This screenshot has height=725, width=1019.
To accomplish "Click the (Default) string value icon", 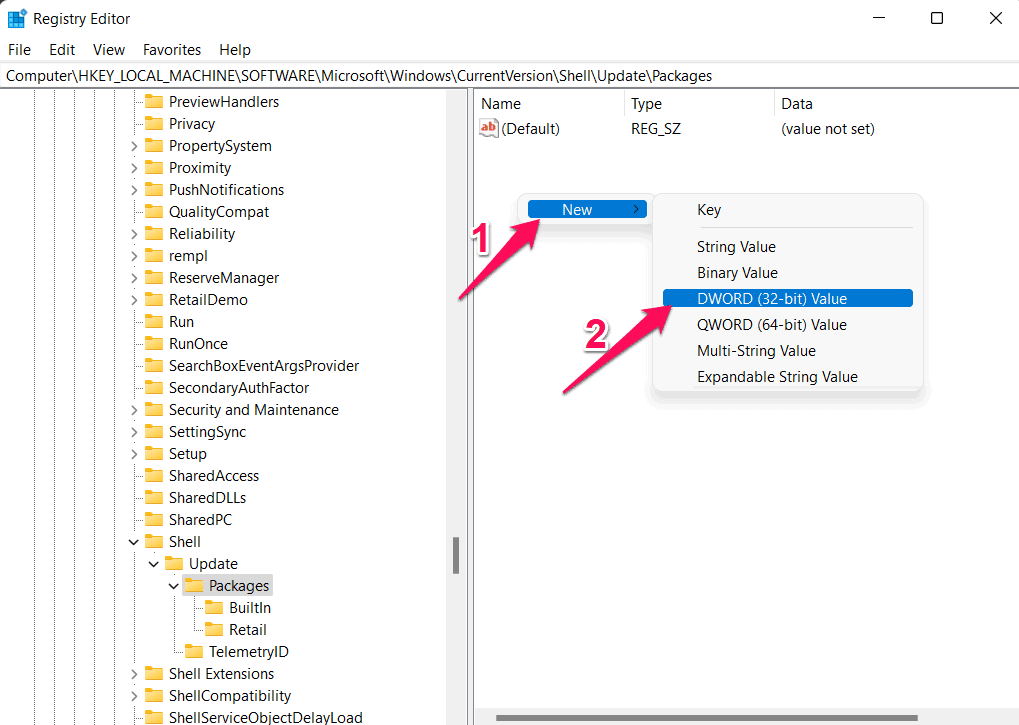I will pos(489,128).
